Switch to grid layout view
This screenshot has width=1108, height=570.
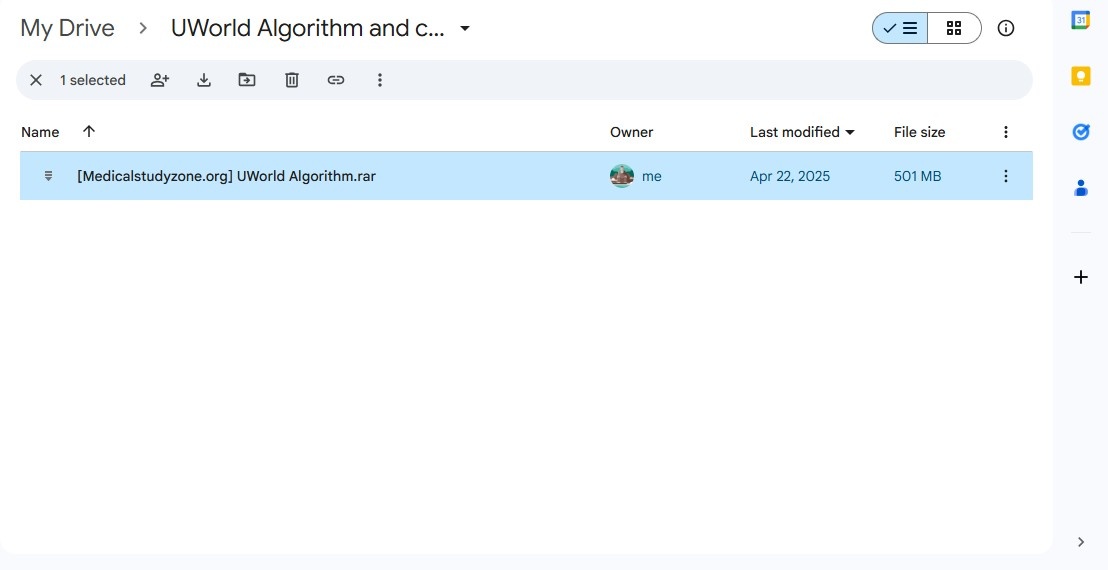[954, 28]
